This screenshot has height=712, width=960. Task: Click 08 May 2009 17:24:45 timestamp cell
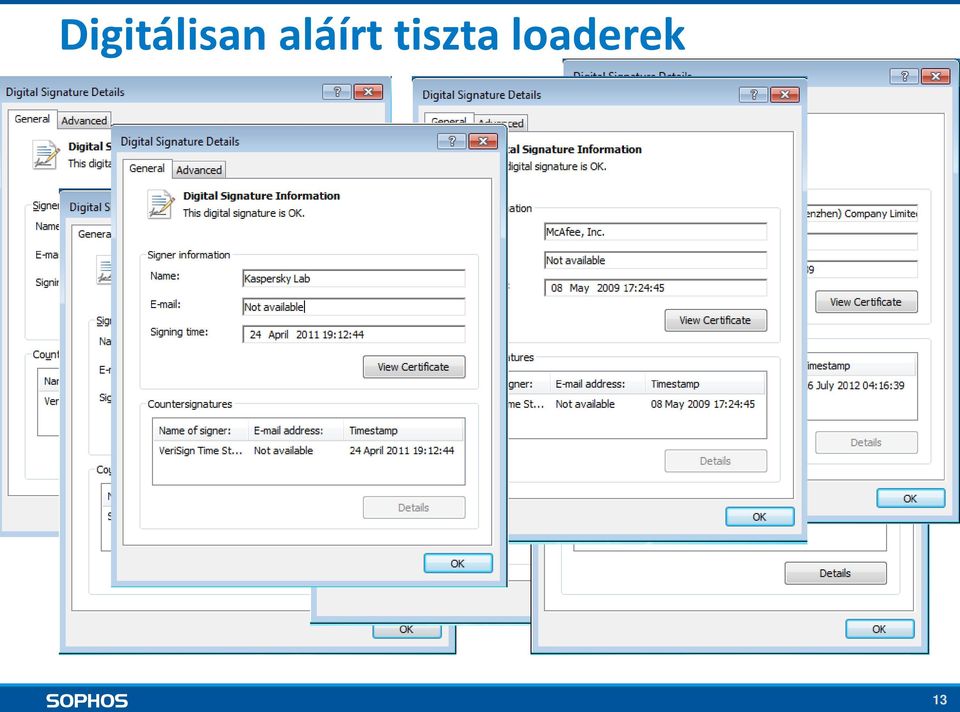pyautogui.click(x=703, y=404)
